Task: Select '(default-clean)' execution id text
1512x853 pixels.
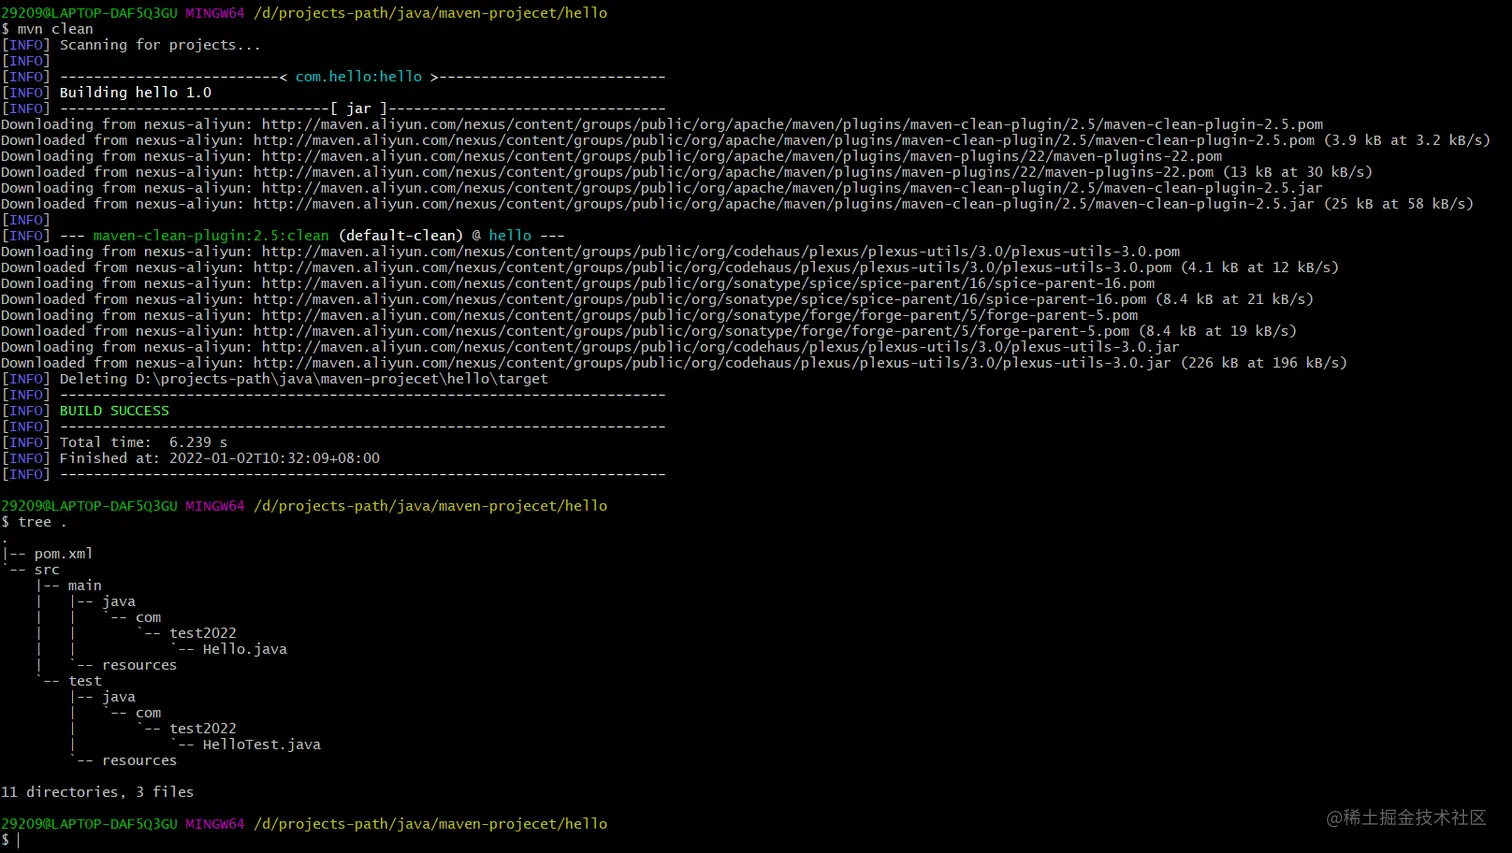Action: (x=401, y=236)
